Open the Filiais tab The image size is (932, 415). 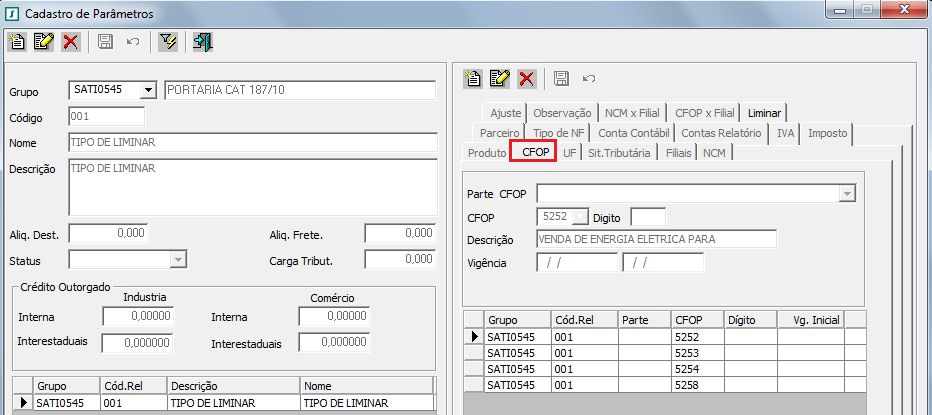pyautogui.click(x=678, y=153)
